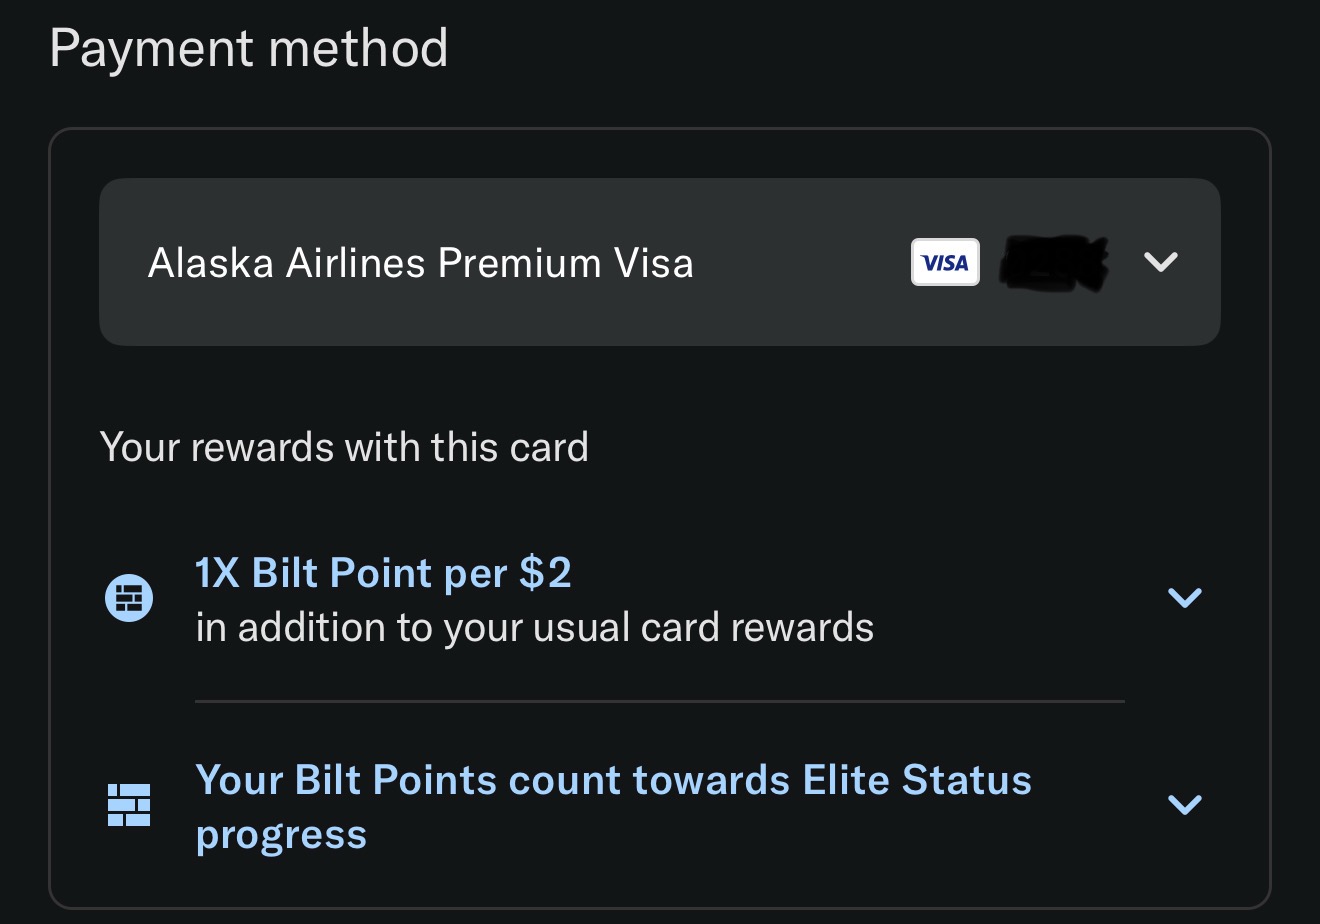Click the "Your rewards with this card" label

(344, 447)
